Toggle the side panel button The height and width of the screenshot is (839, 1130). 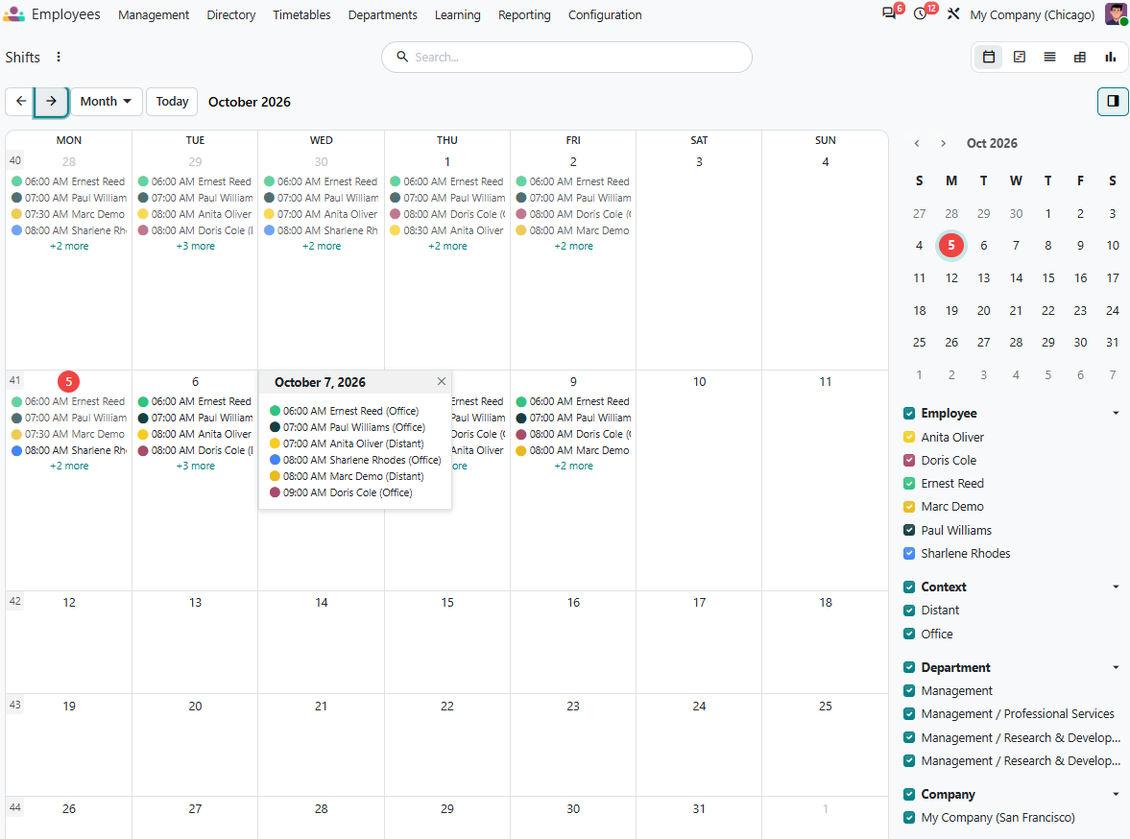[1113, 101]
